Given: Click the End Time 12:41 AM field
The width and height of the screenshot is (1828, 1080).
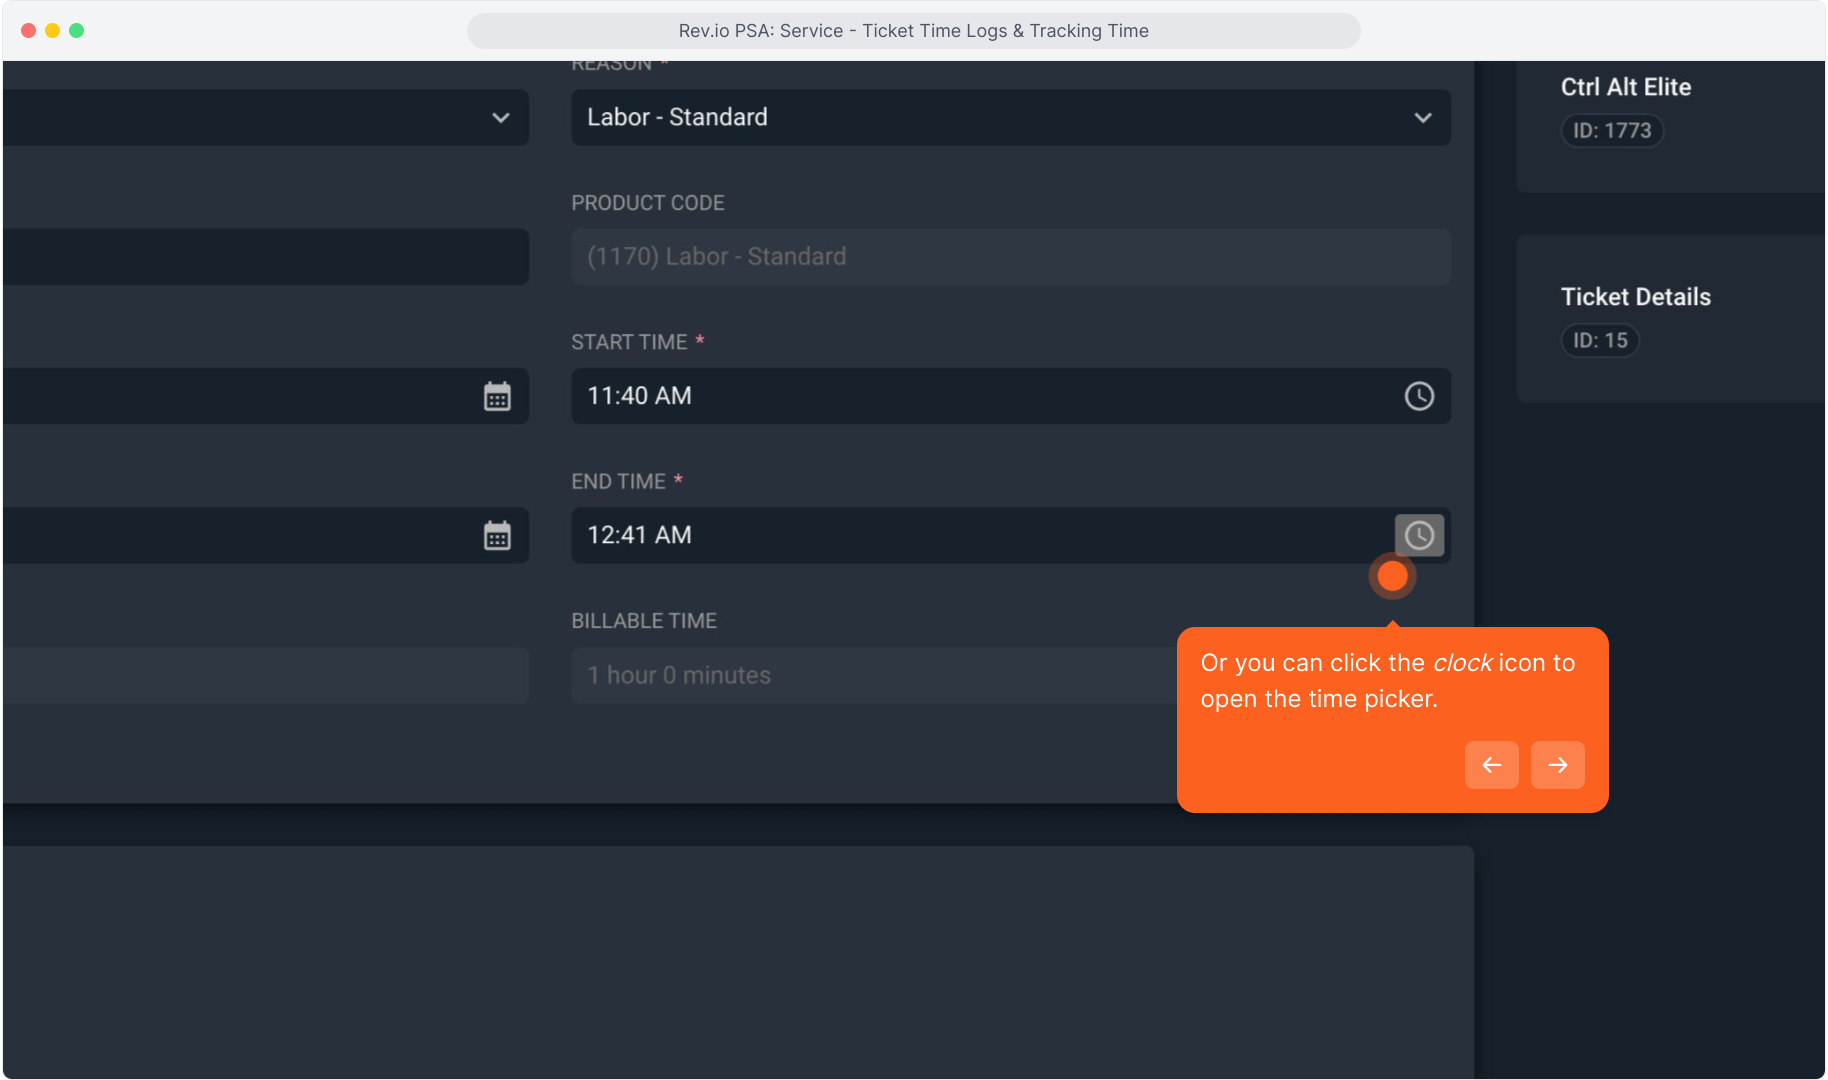Looking at the screenshot, I should [980, 536].
